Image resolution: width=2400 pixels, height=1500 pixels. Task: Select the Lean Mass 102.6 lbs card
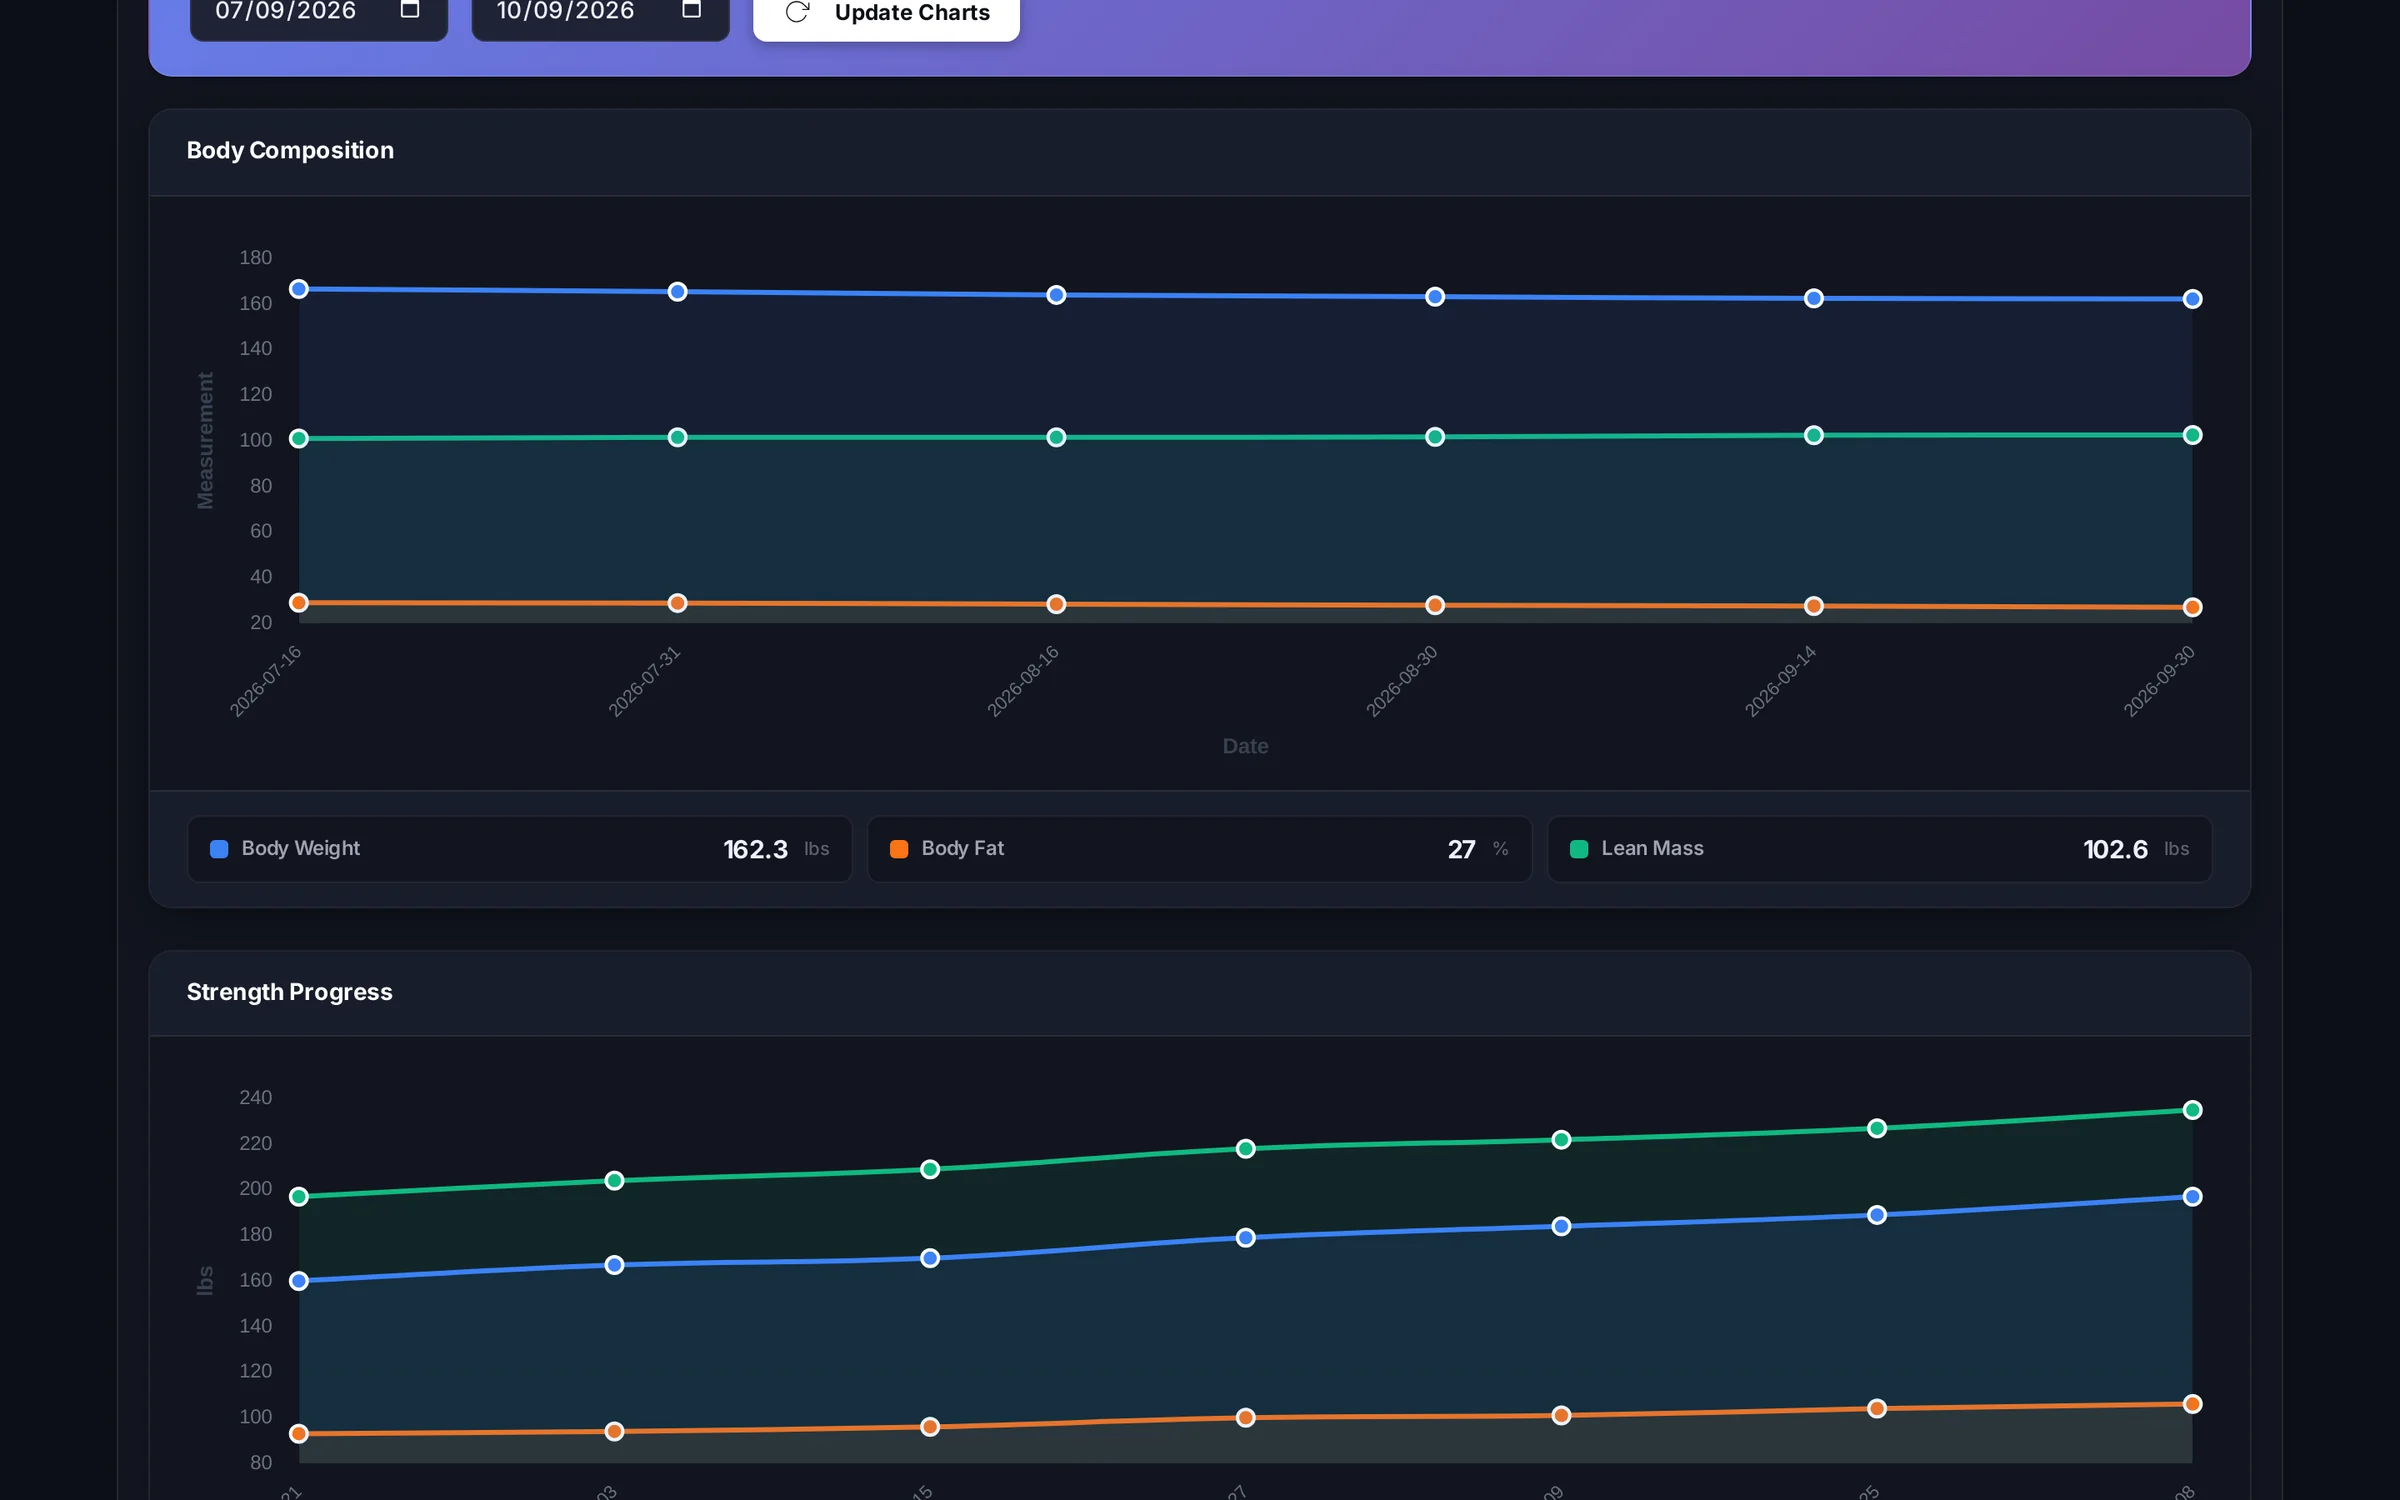pyautogui.click(x=1879, y=849)
